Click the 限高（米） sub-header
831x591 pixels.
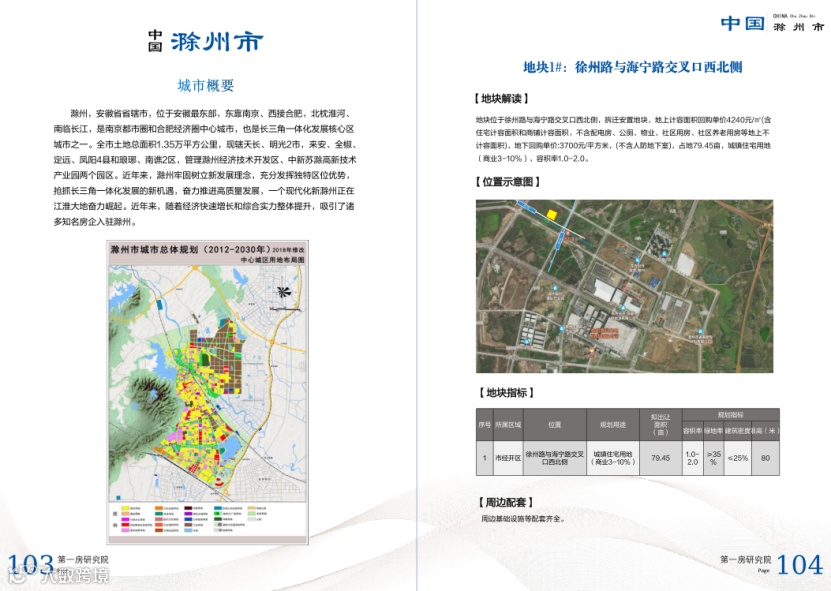coord(765,431)
